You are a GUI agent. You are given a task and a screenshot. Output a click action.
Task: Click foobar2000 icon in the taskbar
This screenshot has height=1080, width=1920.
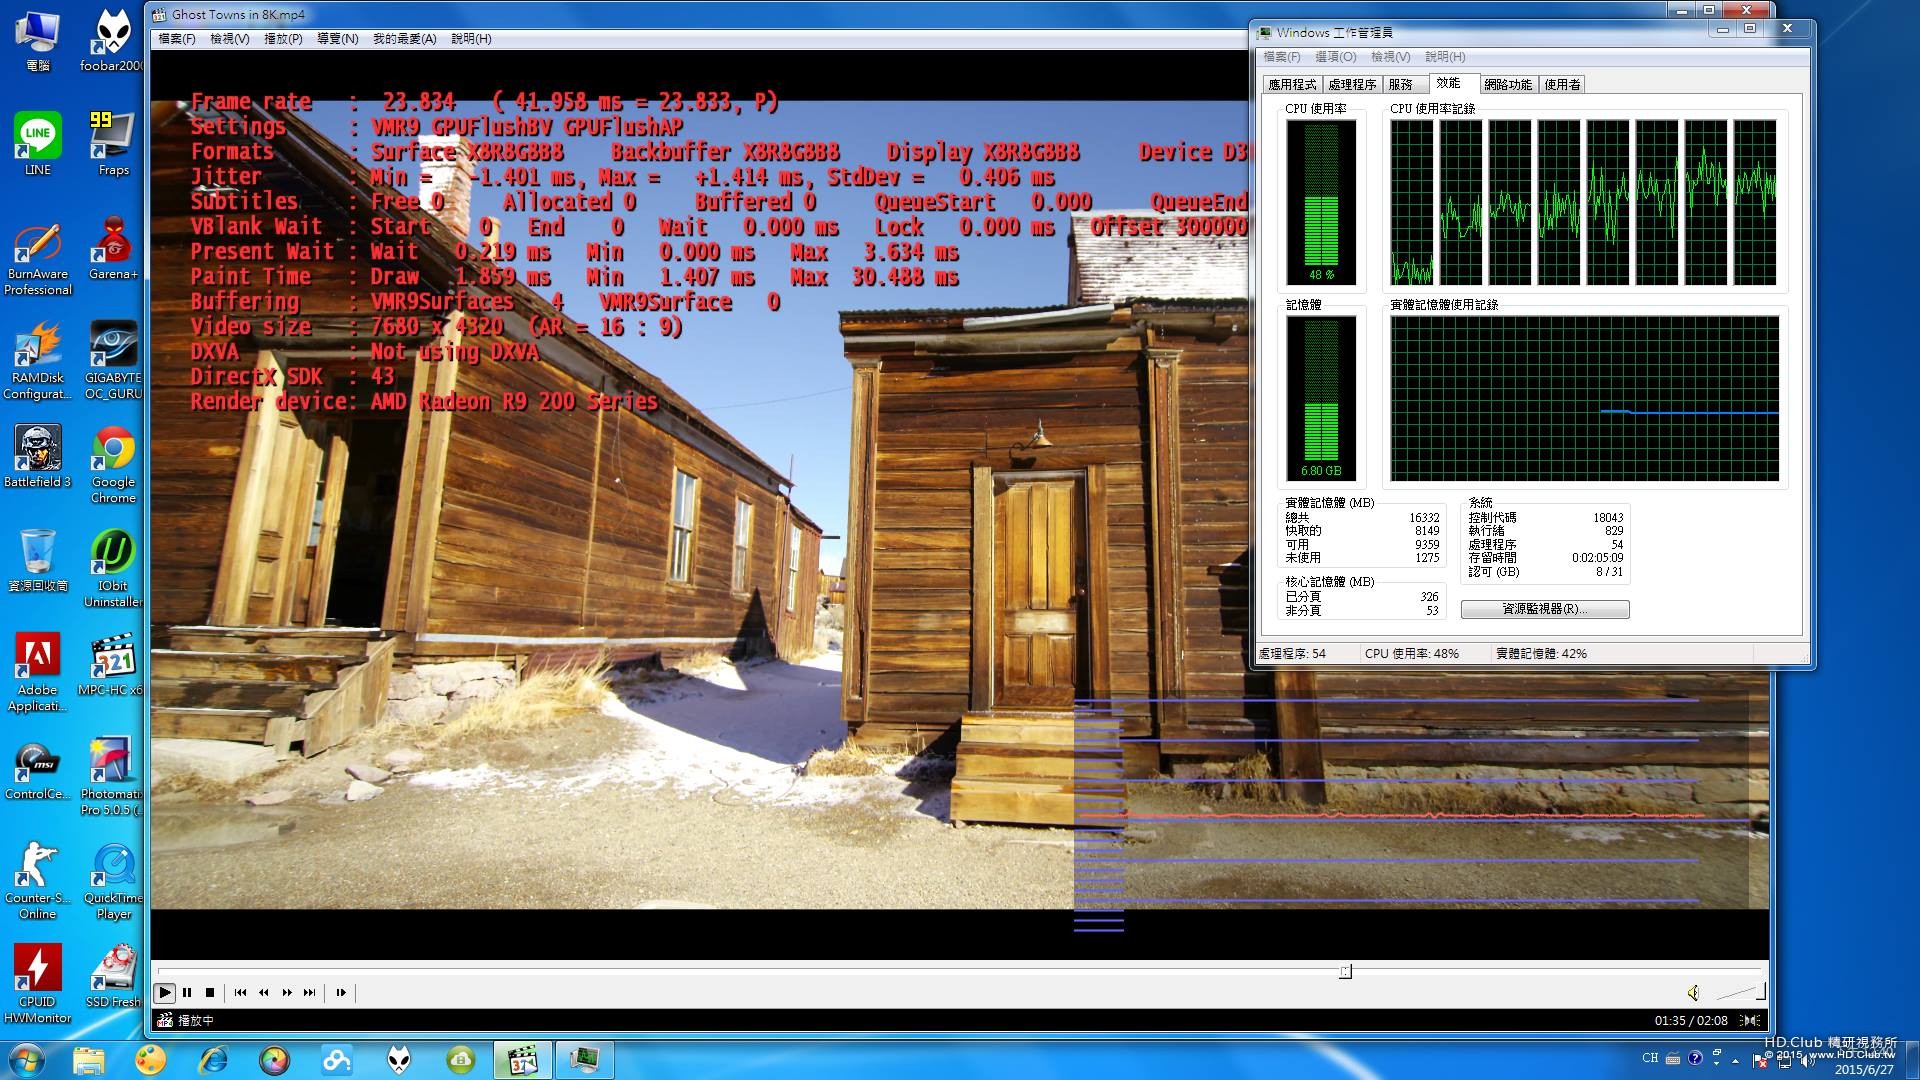point(399,1060)
